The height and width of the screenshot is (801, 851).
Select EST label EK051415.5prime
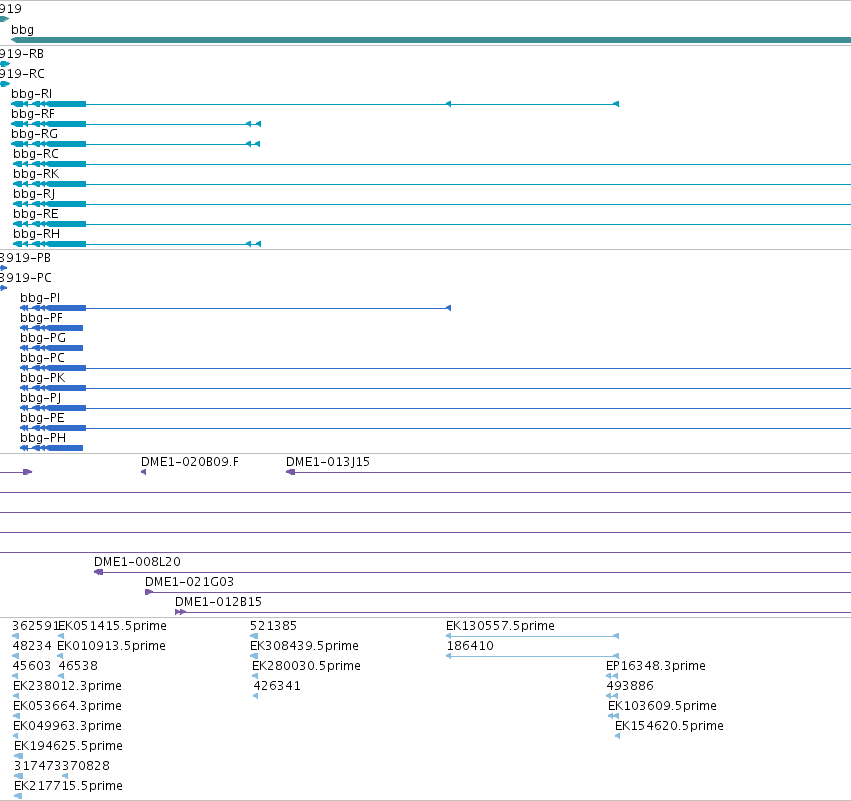coord(112,626)
